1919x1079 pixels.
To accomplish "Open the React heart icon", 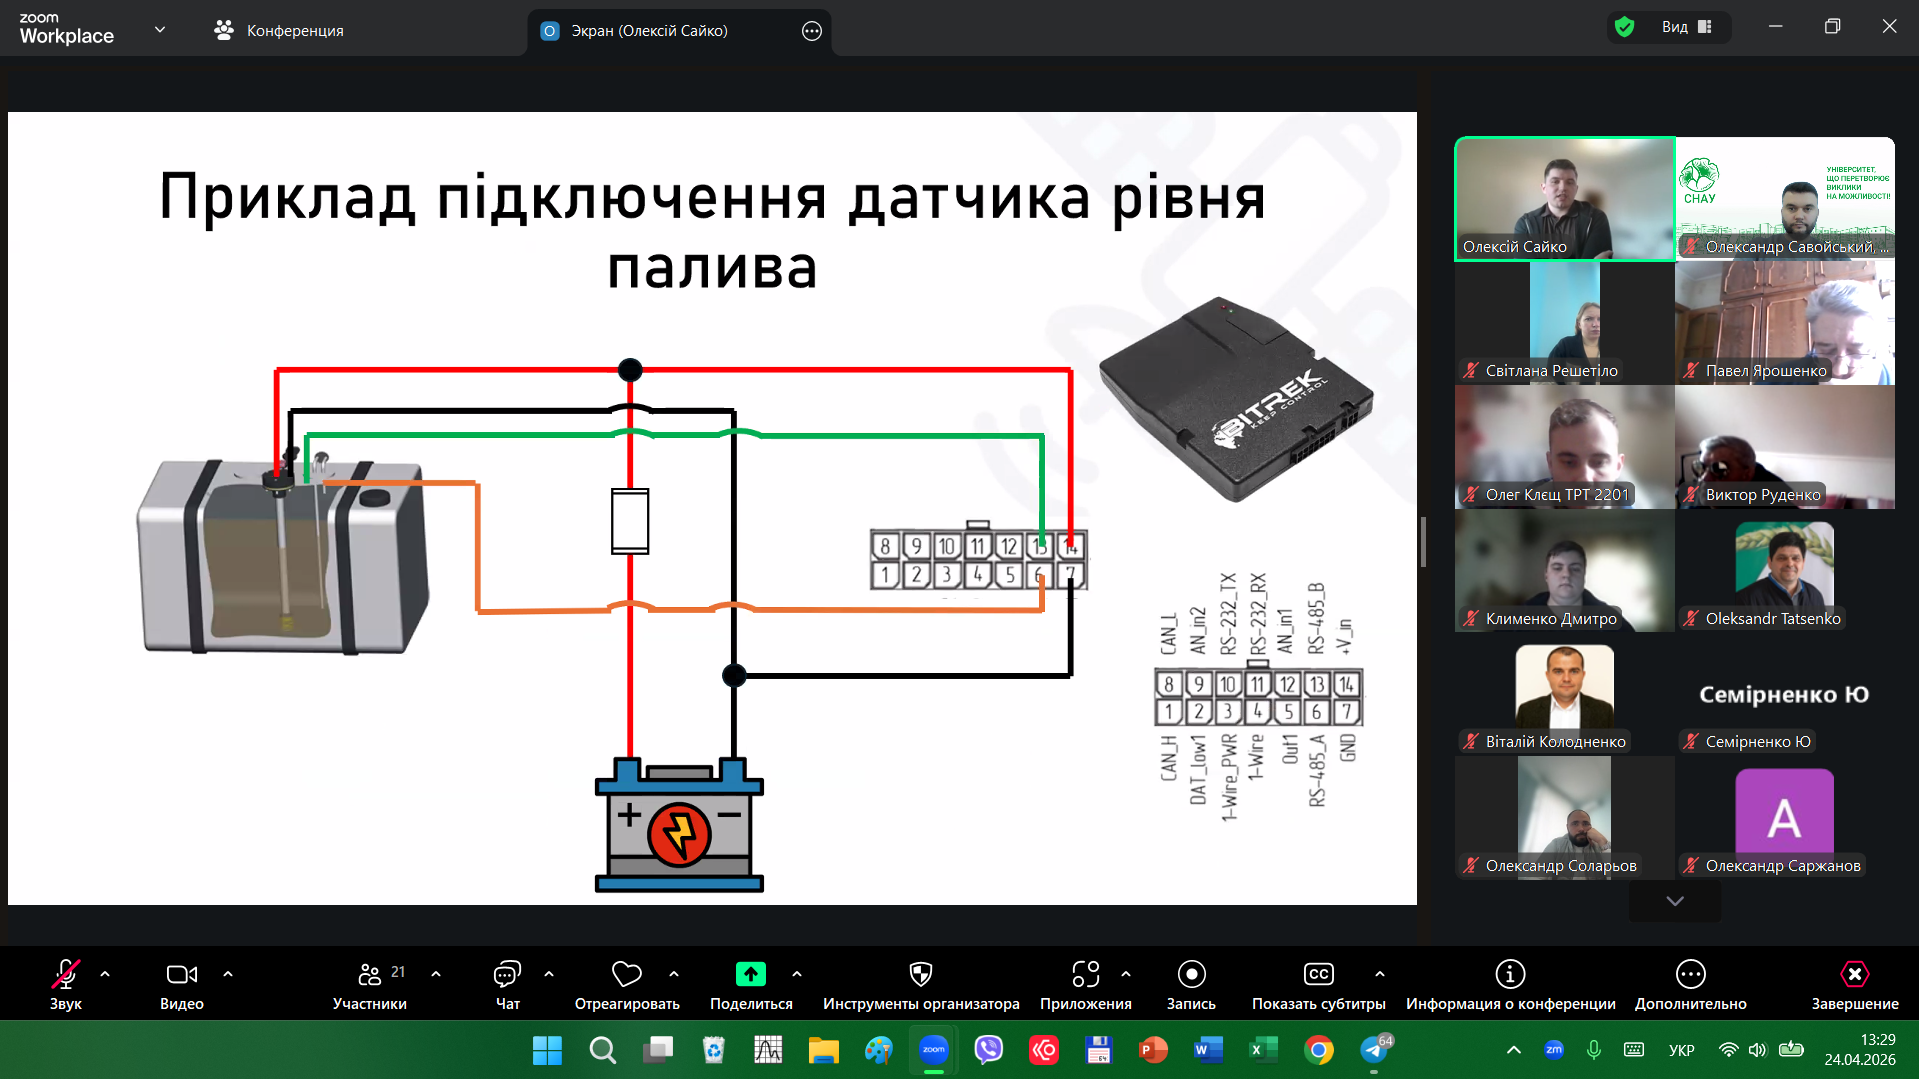I will click(x=626, y=975).
